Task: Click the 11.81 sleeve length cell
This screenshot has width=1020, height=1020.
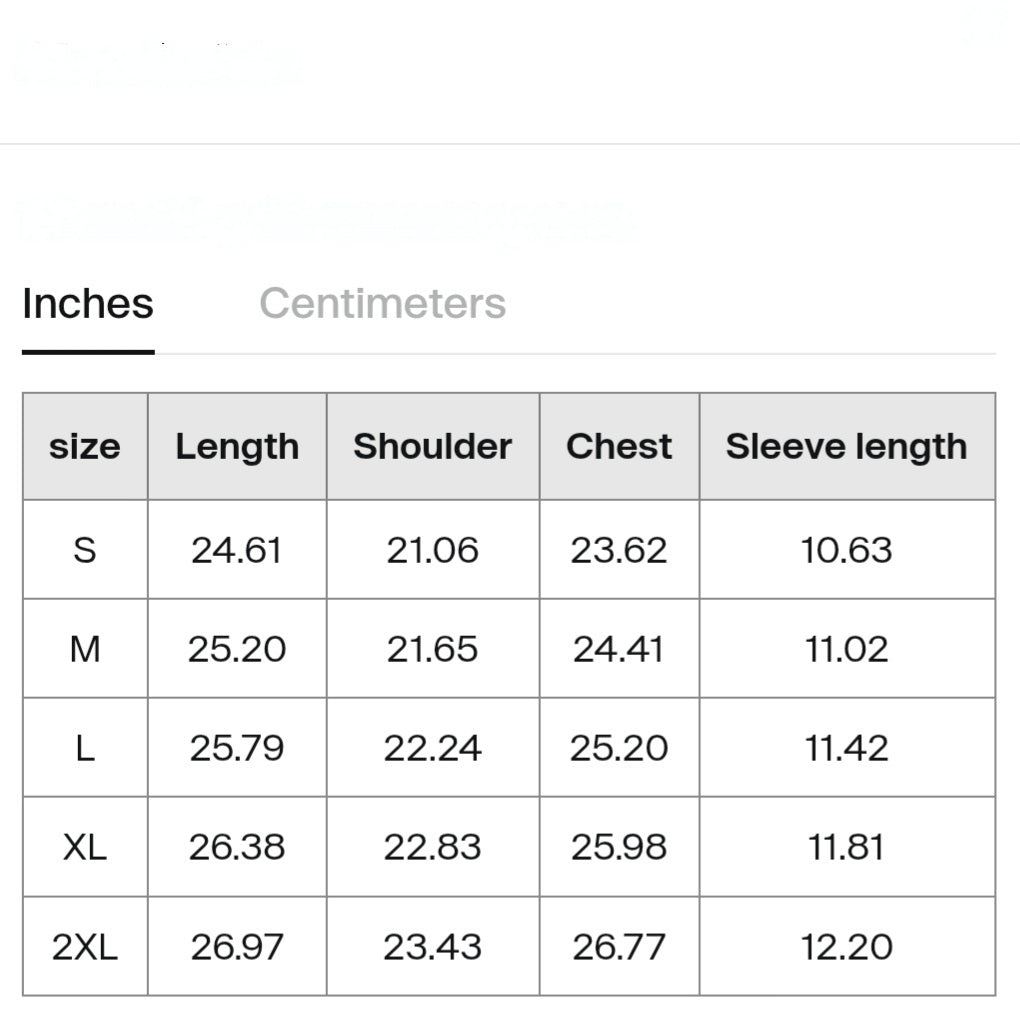Action: click(x=847, y=847)
